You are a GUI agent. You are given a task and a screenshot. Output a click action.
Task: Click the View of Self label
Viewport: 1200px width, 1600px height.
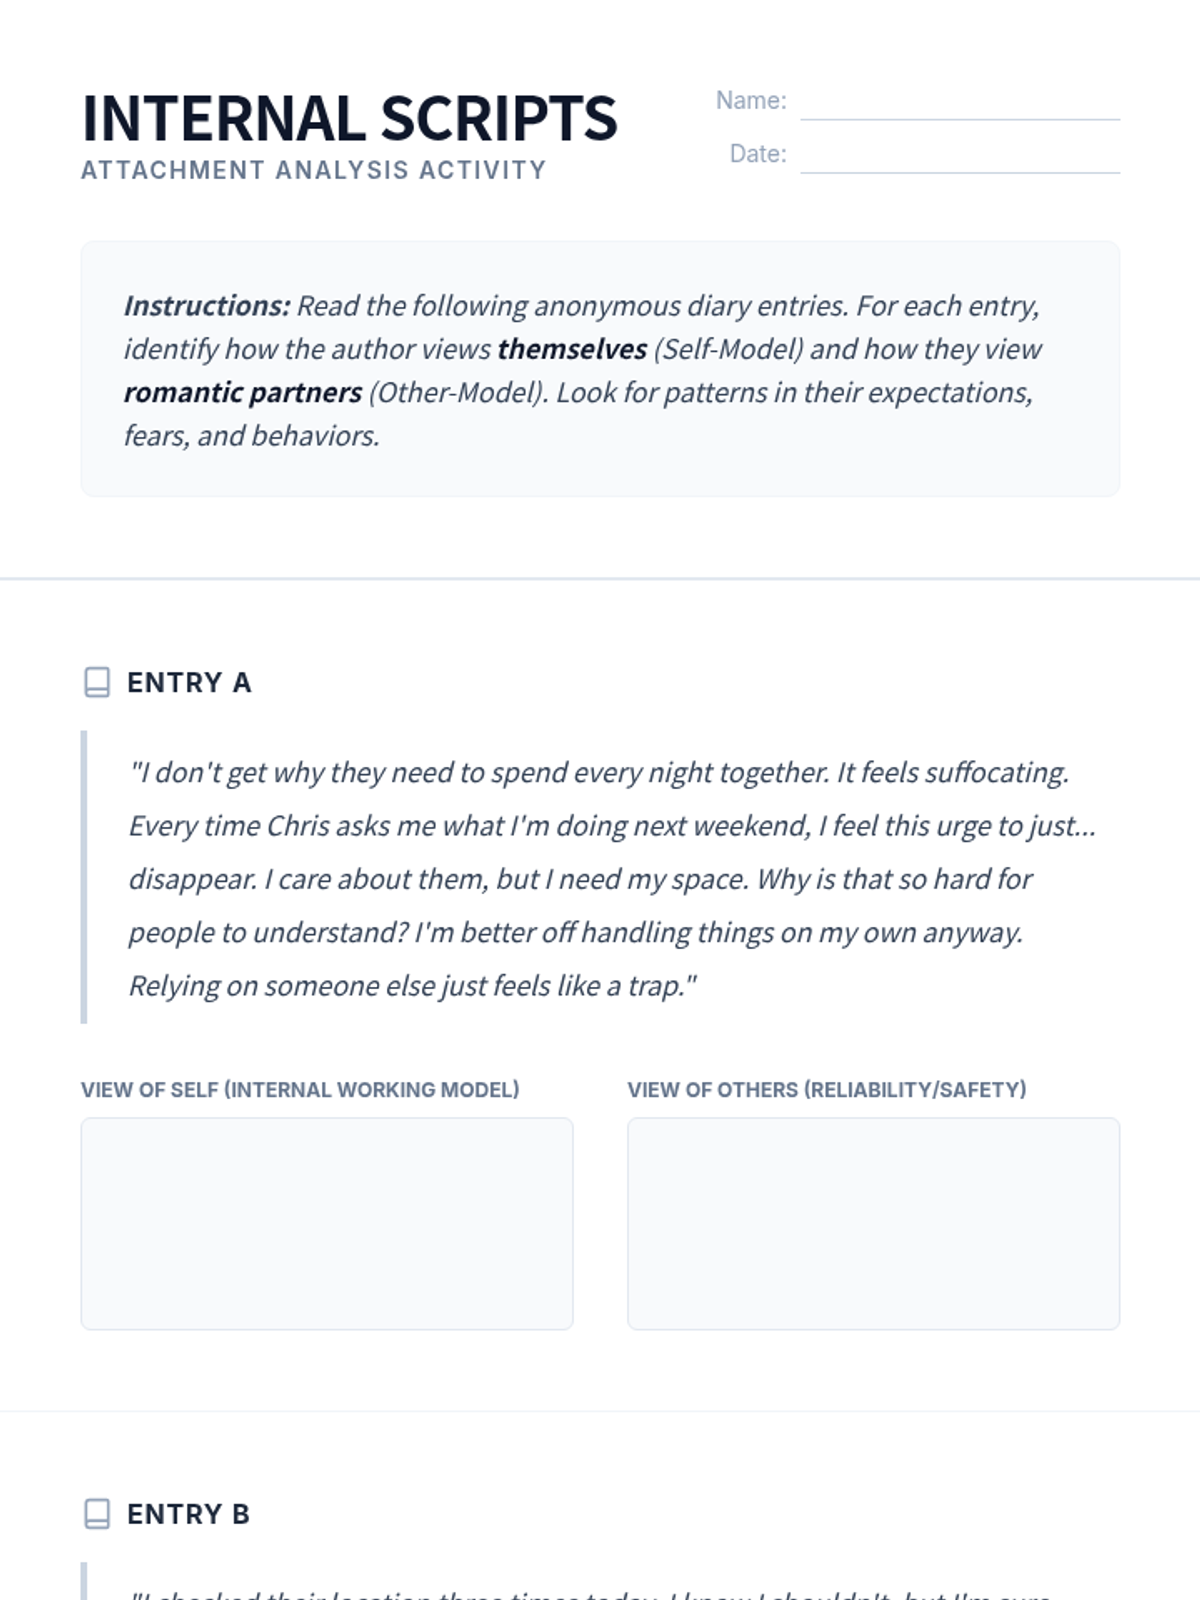[x=300, y=1090]
